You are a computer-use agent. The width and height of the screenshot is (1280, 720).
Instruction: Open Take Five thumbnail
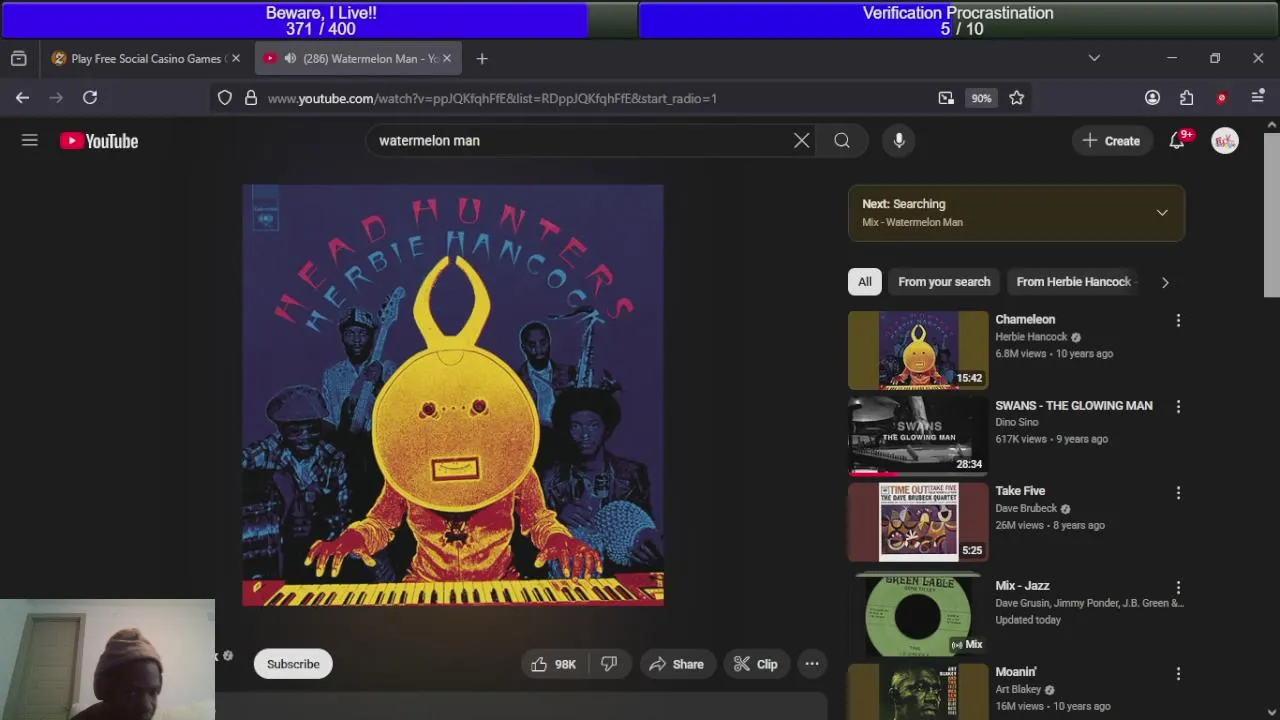pyautogui.click(x=918, y=522)
